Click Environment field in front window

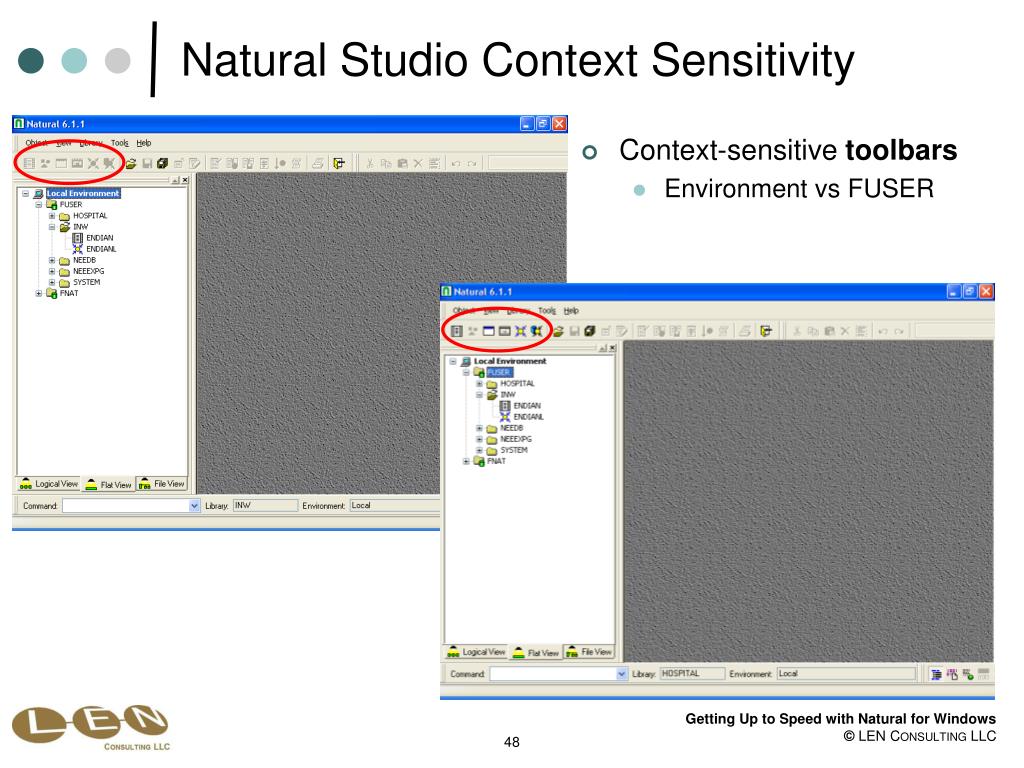click(846, 673)
